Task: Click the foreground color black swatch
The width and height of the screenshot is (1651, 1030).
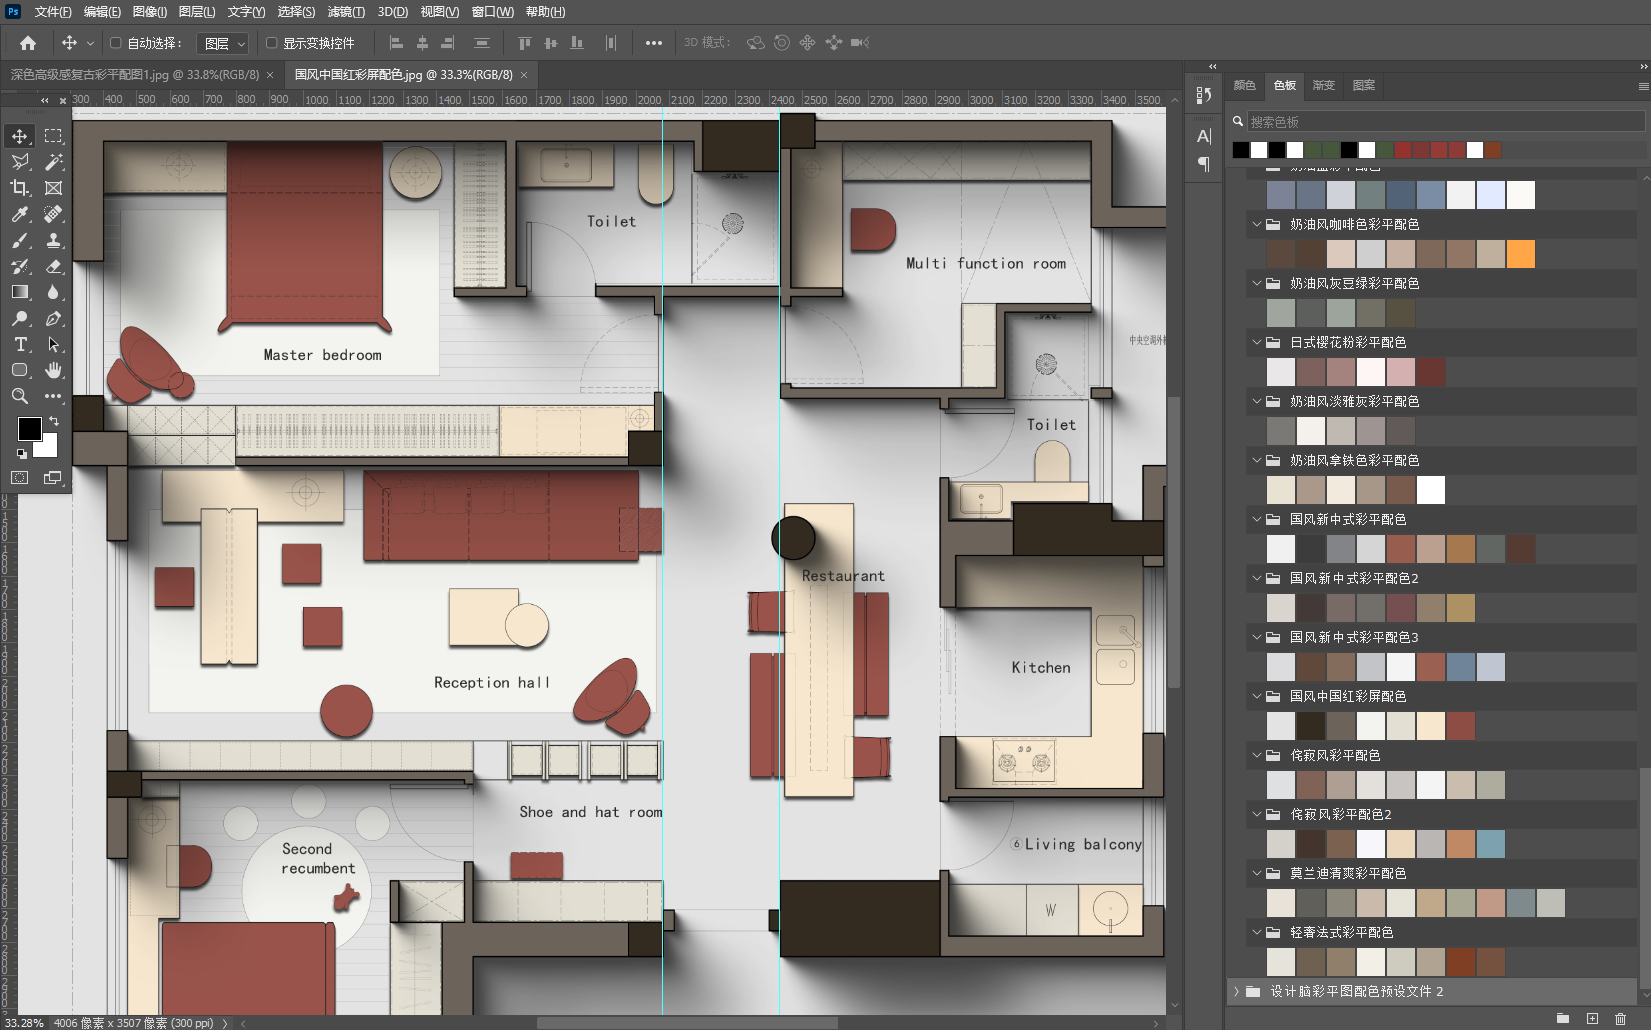Action: click(30, 429)
